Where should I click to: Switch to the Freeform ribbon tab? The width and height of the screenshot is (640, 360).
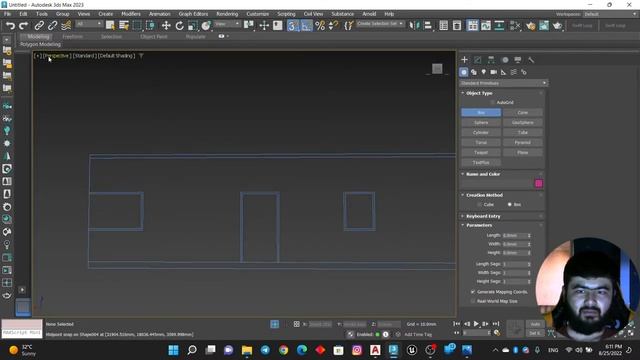click(73, 36)
